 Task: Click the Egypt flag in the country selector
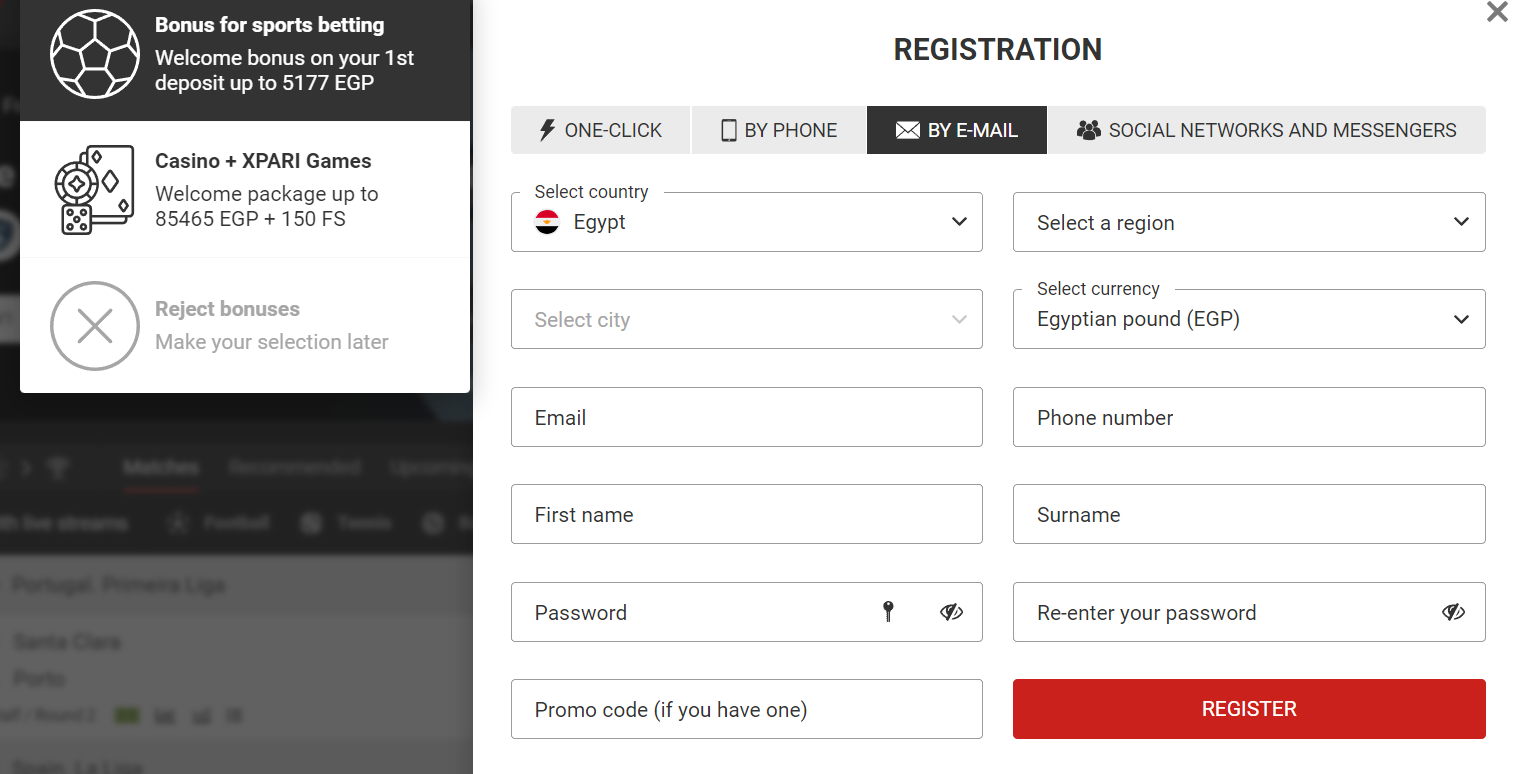click(x=547, y=223)
